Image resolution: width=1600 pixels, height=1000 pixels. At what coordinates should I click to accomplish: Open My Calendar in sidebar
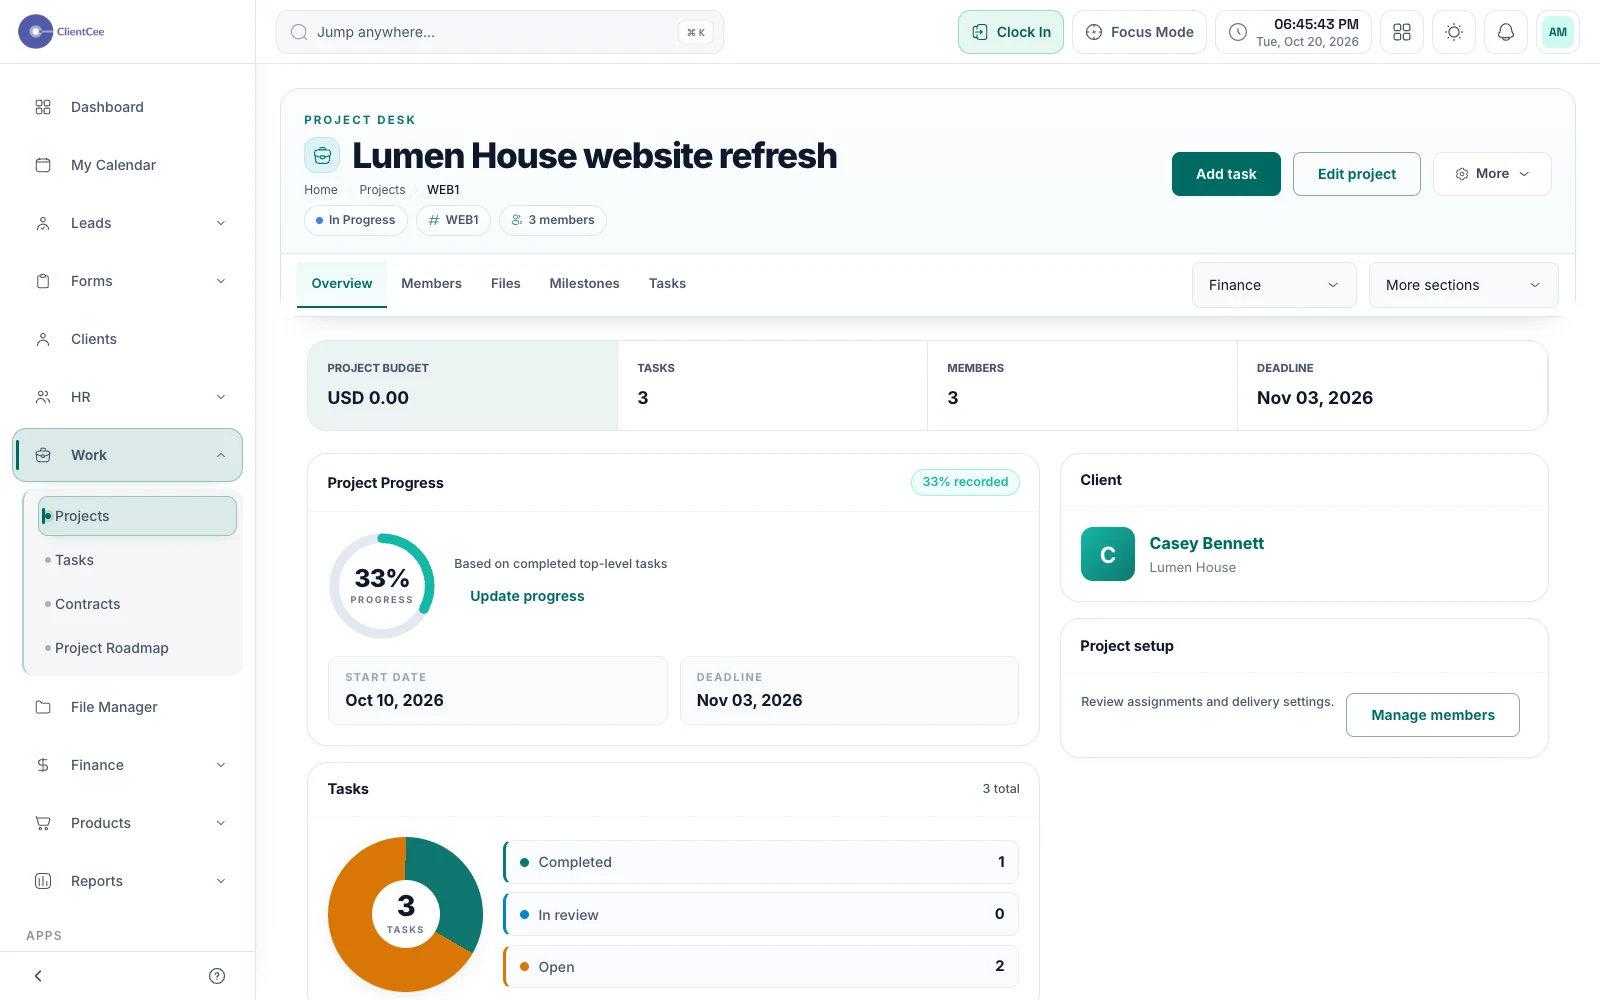pos(128,165)
